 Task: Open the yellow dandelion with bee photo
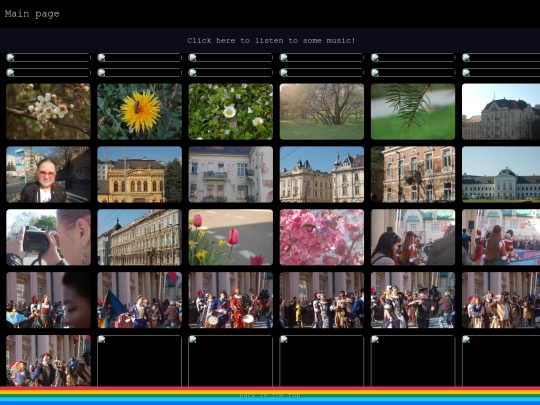point(139,112)
